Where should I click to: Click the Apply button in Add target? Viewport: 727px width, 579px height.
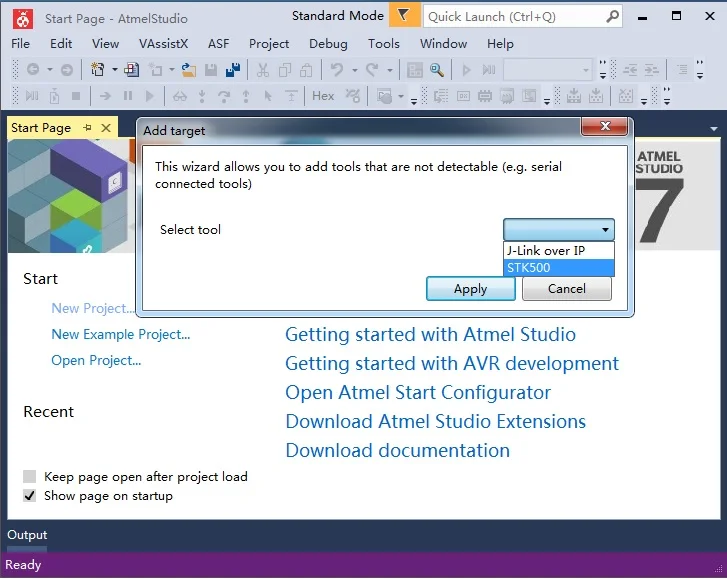(471, 289)
